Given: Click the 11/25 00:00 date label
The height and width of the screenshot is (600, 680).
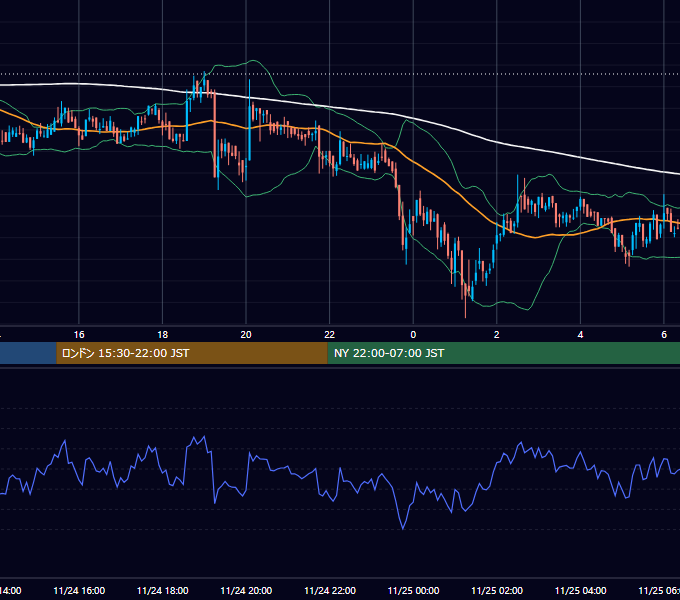Looking at the screenshot, I should coord(413,591).
